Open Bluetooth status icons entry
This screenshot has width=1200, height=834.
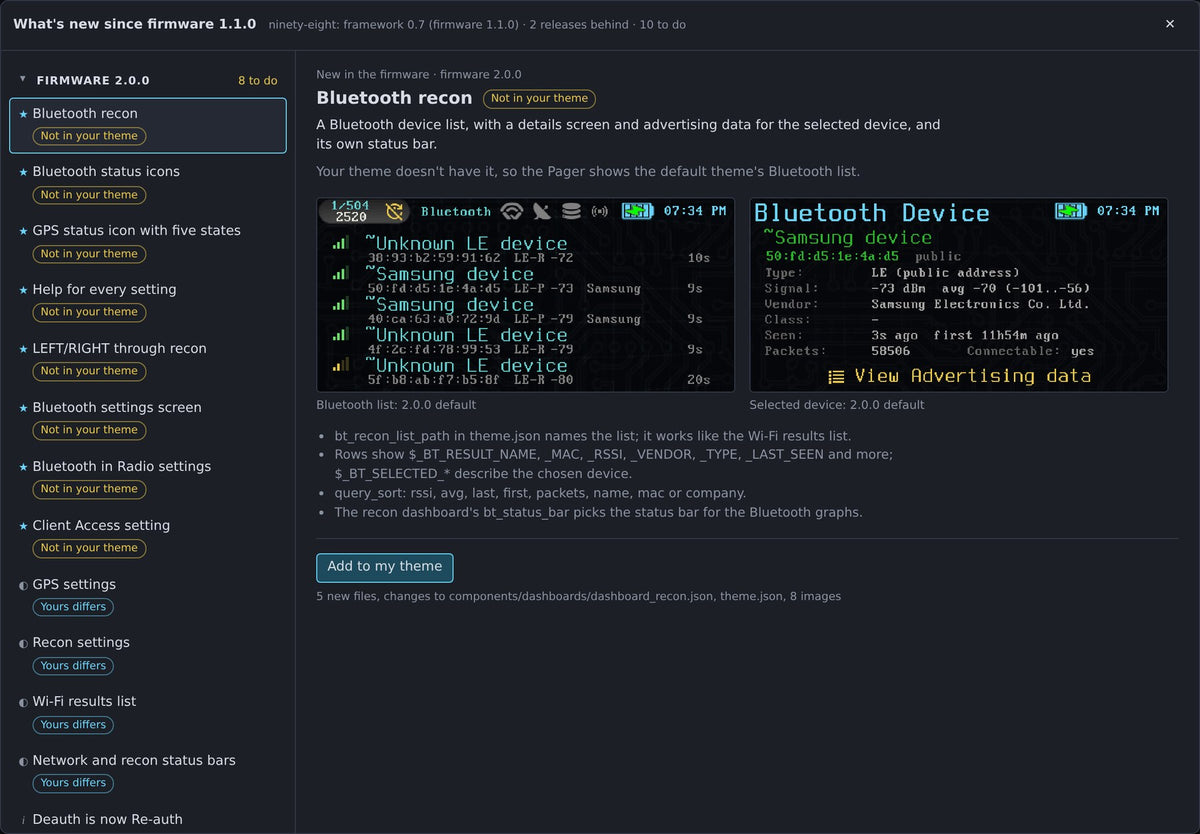click(x=148, y=184)
